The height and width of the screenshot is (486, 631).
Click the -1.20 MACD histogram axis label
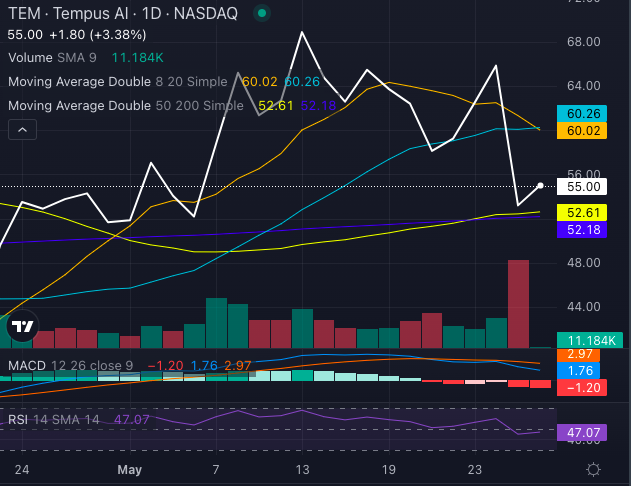pos(582,388)
